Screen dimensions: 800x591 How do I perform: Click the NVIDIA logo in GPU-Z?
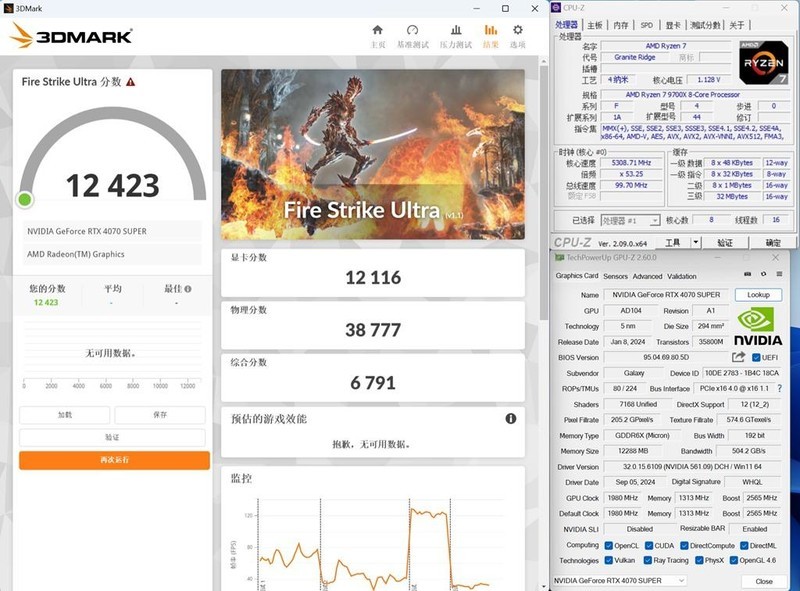pyautogui.click(x=758, y=321)
